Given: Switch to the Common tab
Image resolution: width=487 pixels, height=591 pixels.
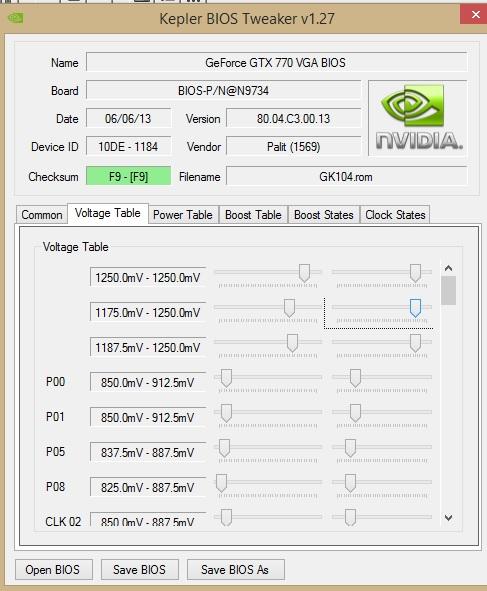Looking at the screenshot, I should pos(42,215).
